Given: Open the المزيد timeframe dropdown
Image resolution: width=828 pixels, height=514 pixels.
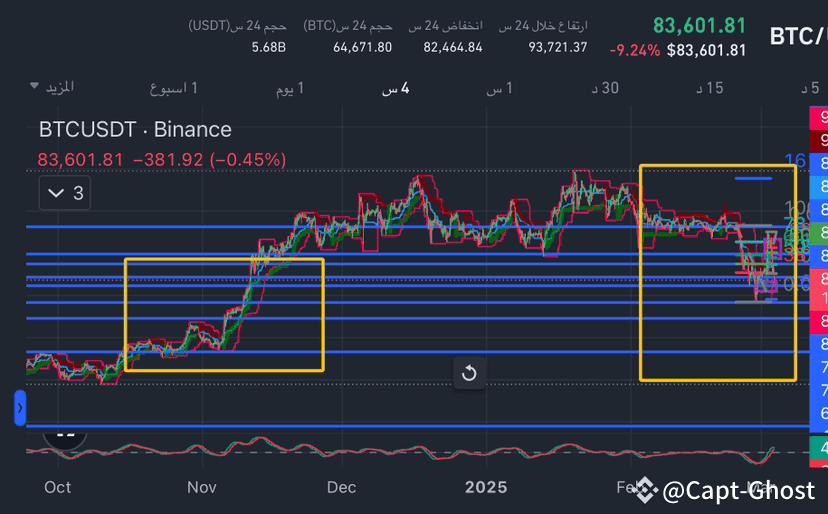Looking at the screenshot, I should 52,87.
